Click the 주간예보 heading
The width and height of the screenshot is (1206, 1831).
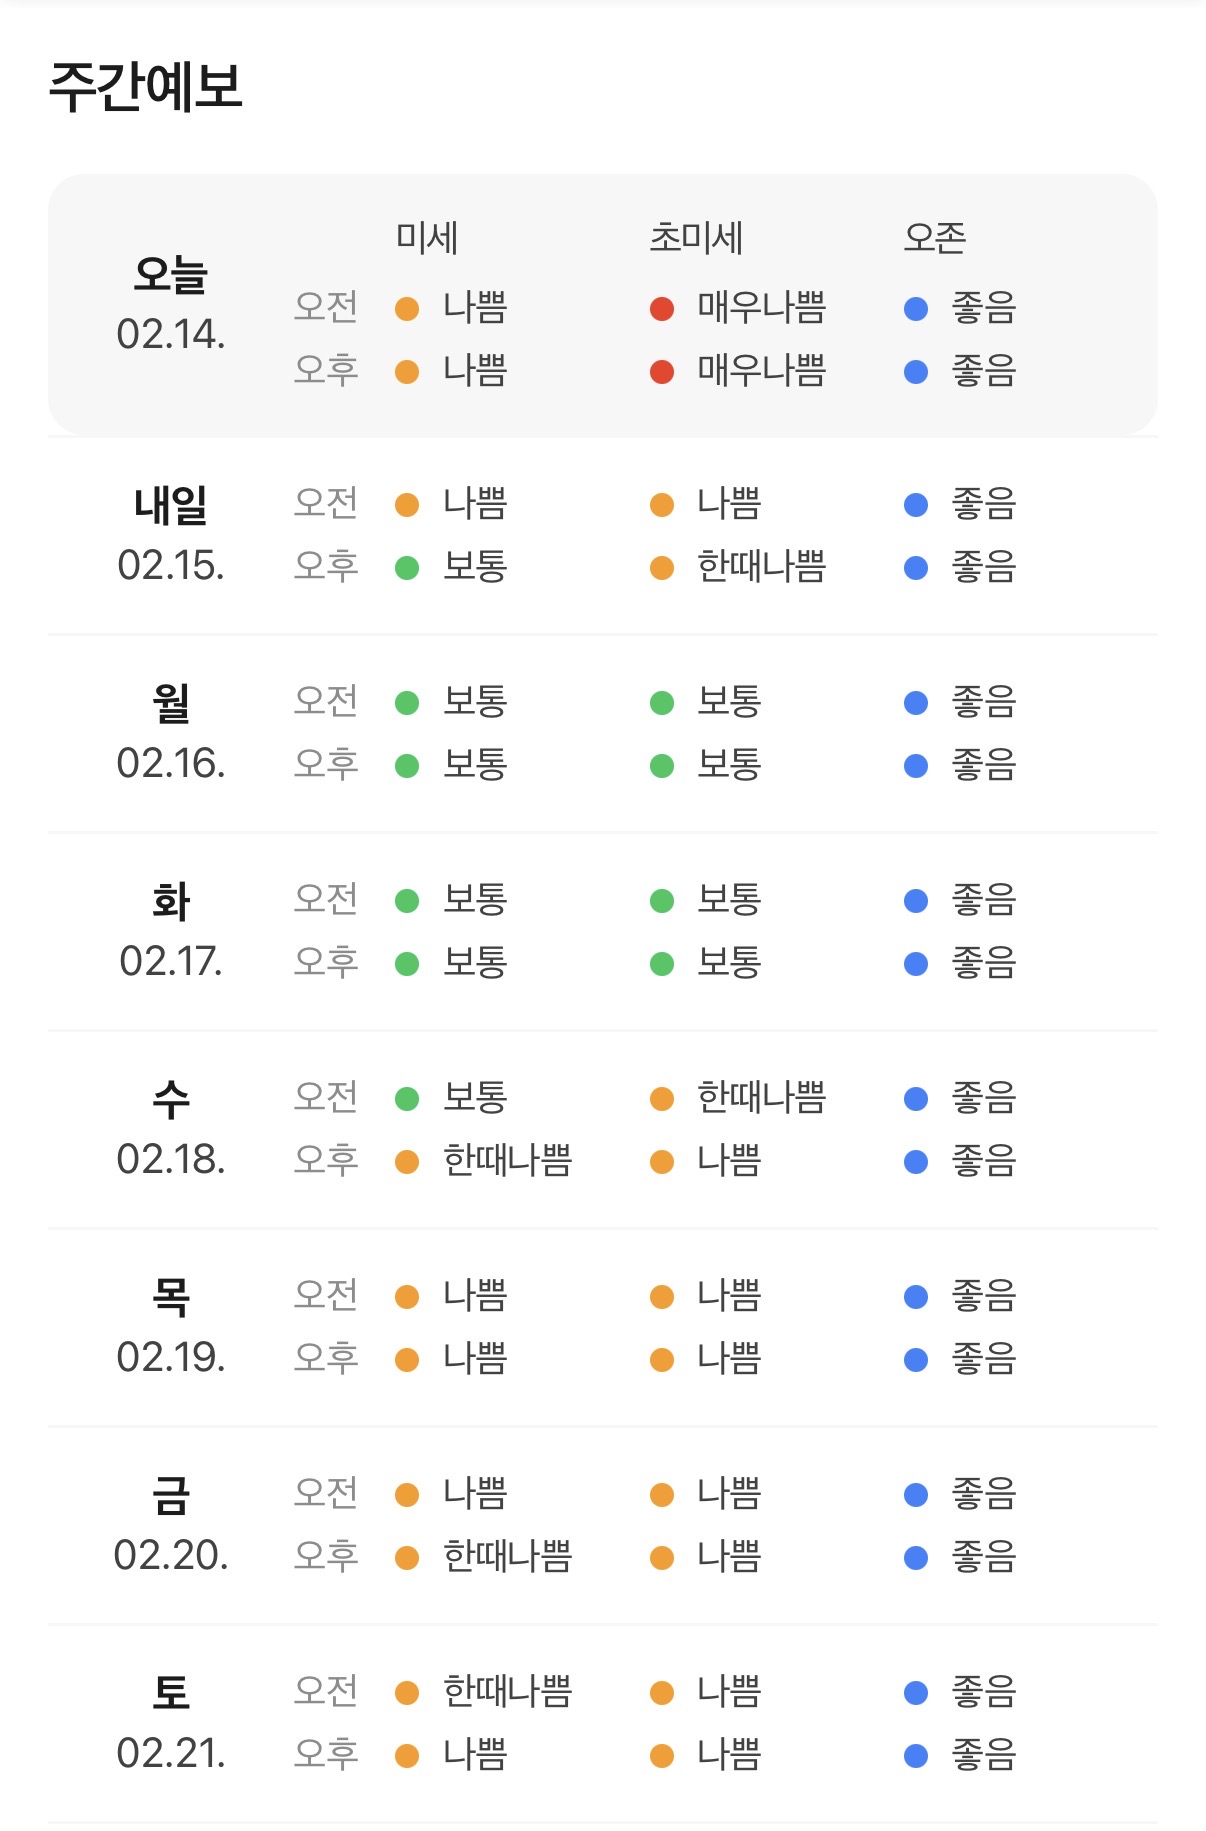tap(146, 86)
